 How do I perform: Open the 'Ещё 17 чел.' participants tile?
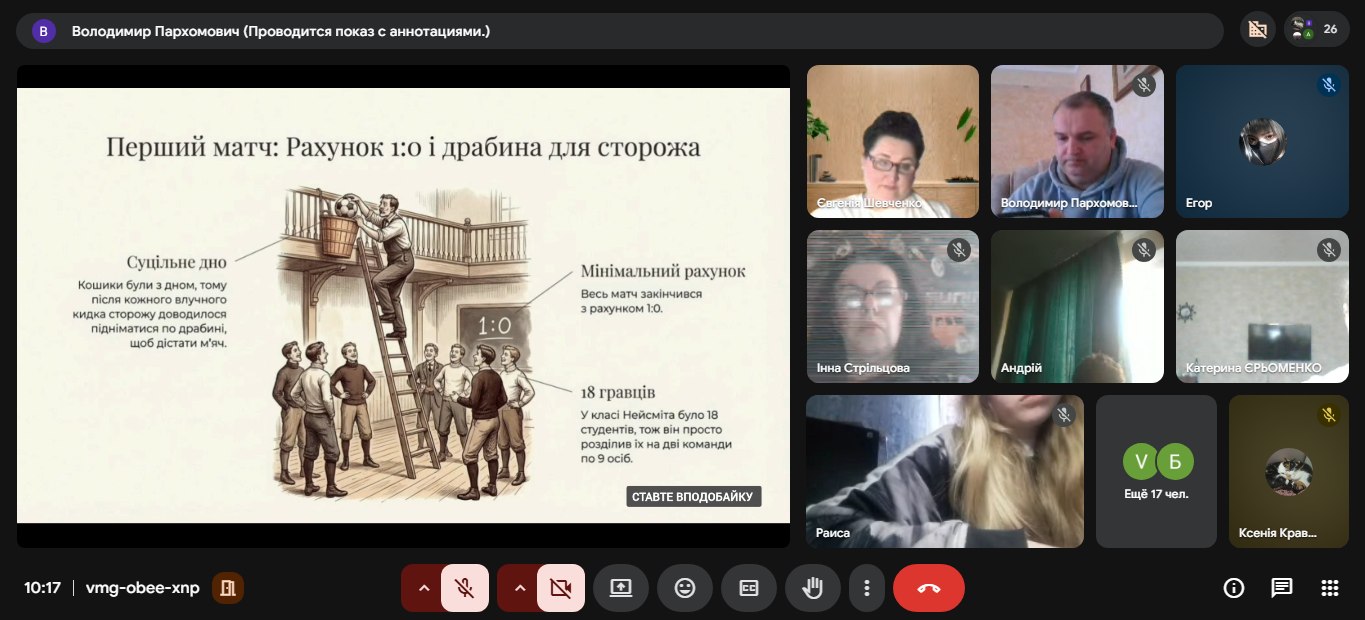(1156, 471)
